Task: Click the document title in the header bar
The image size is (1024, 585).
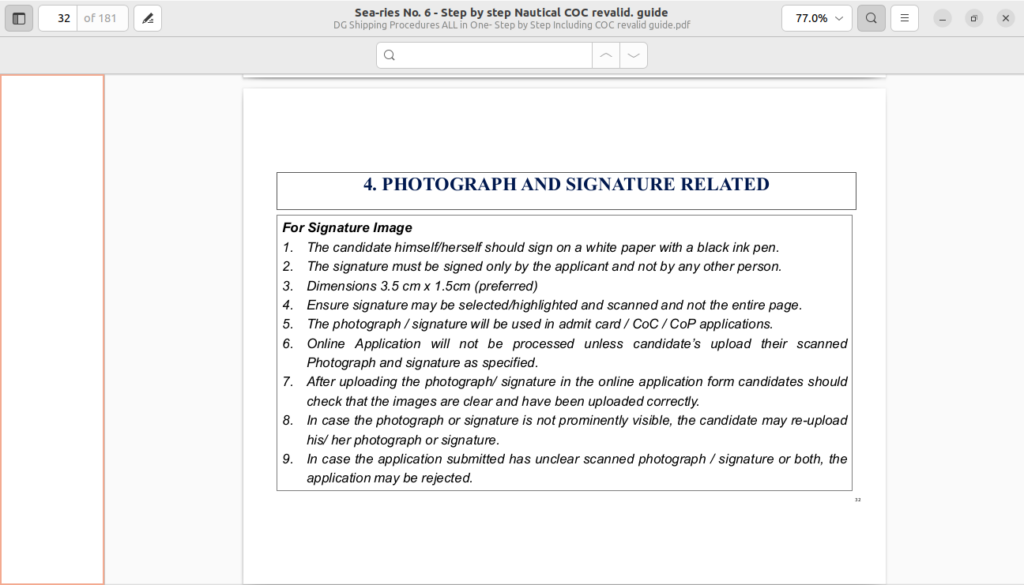Action: (x=511, y=12)
